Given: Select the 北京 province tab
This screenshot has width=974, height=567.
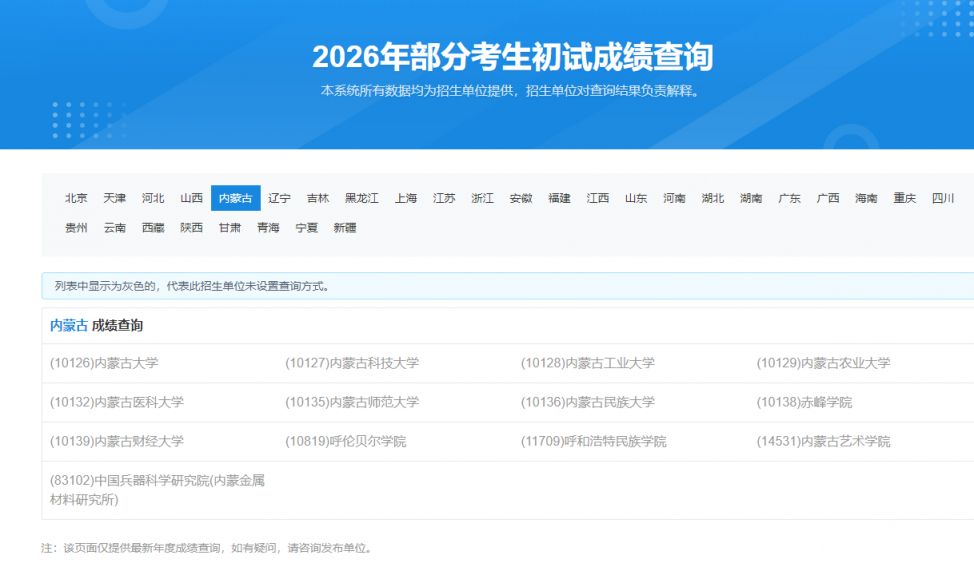Looking at the screenshot, I should tap(76, 198).
